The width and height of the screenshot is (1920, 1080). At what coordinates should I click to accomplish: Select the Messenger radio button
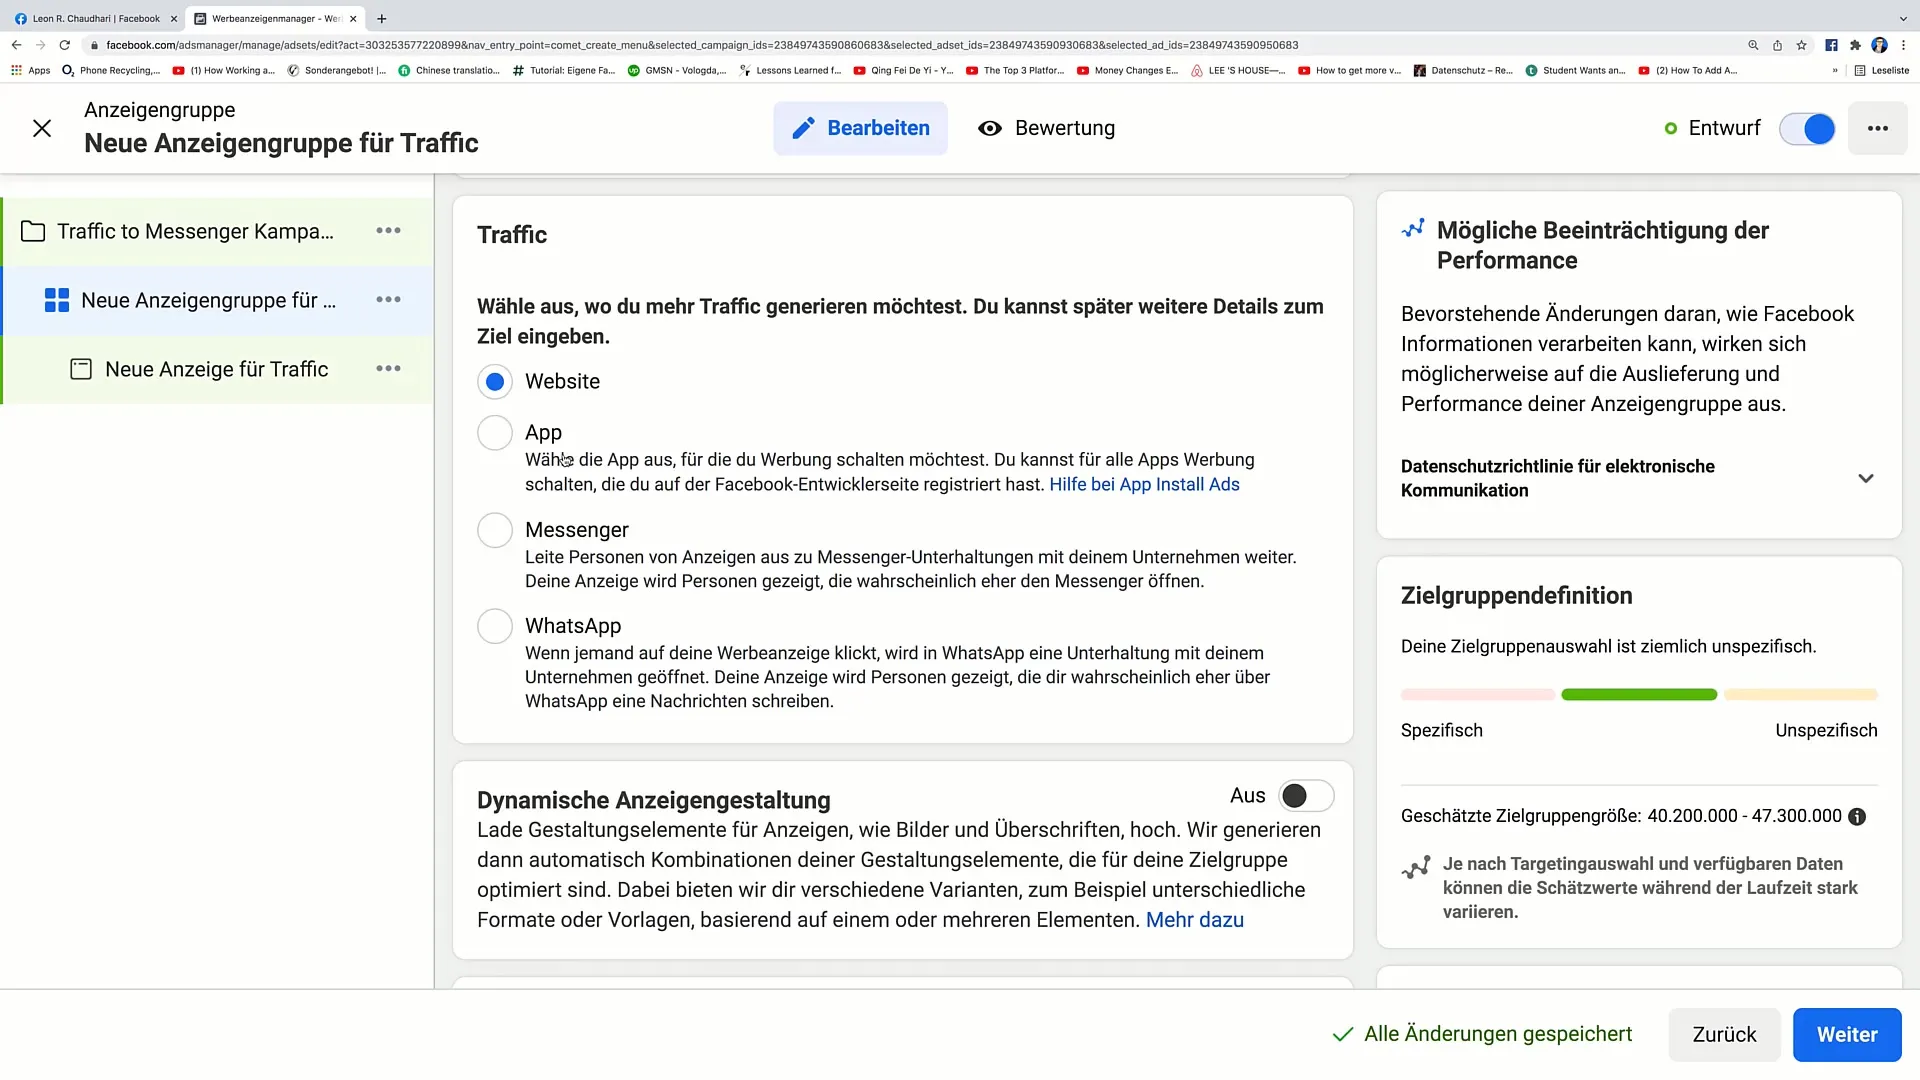tap(495, 529)
